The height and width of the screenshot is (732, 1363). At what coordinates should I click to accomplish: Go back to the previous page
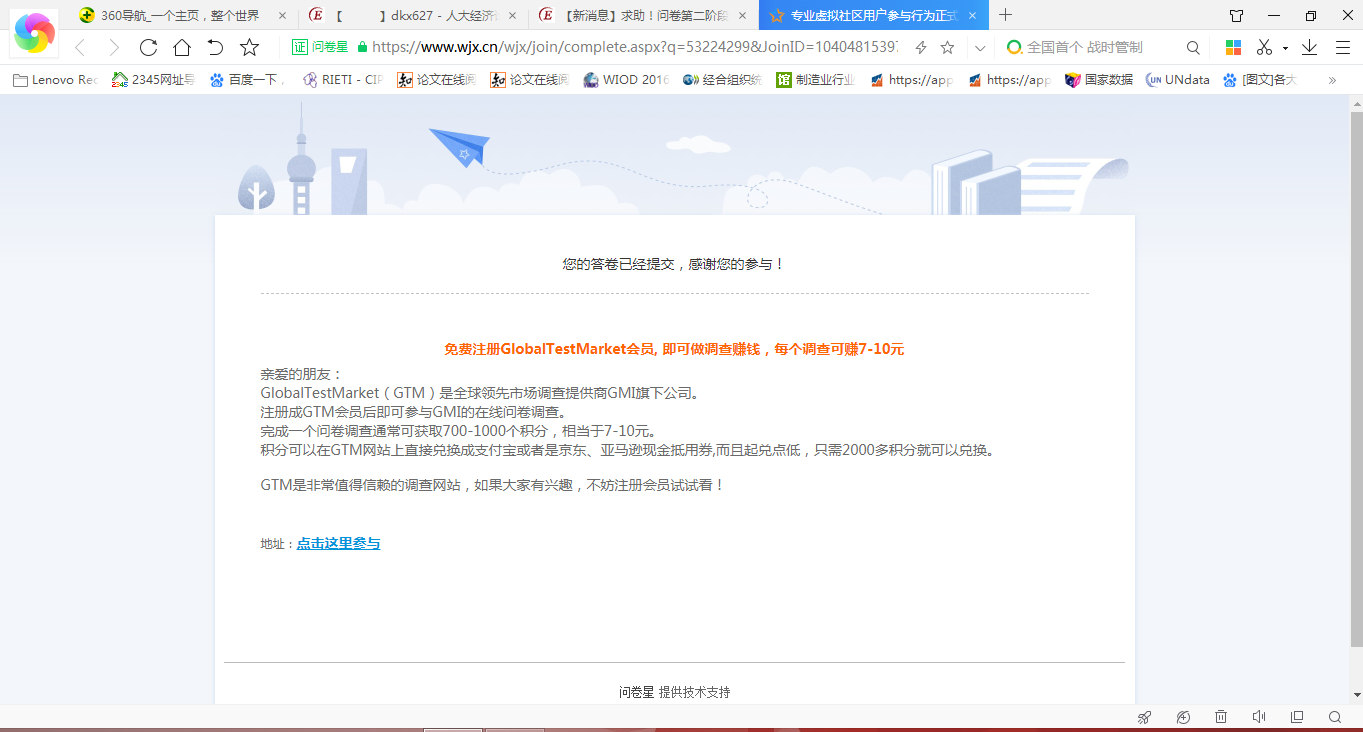[81, 47]
